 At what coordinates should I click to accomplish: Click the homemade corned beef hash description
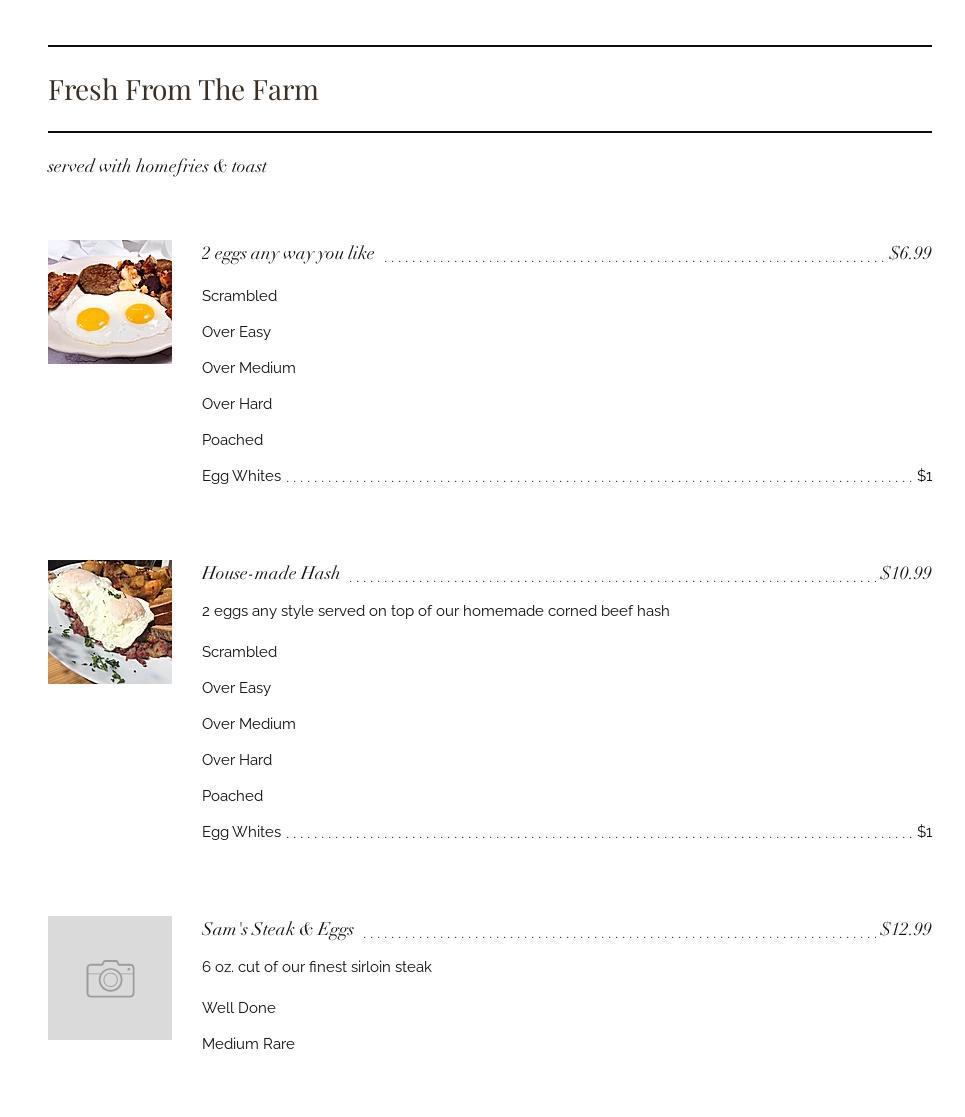tap(435, 611)
